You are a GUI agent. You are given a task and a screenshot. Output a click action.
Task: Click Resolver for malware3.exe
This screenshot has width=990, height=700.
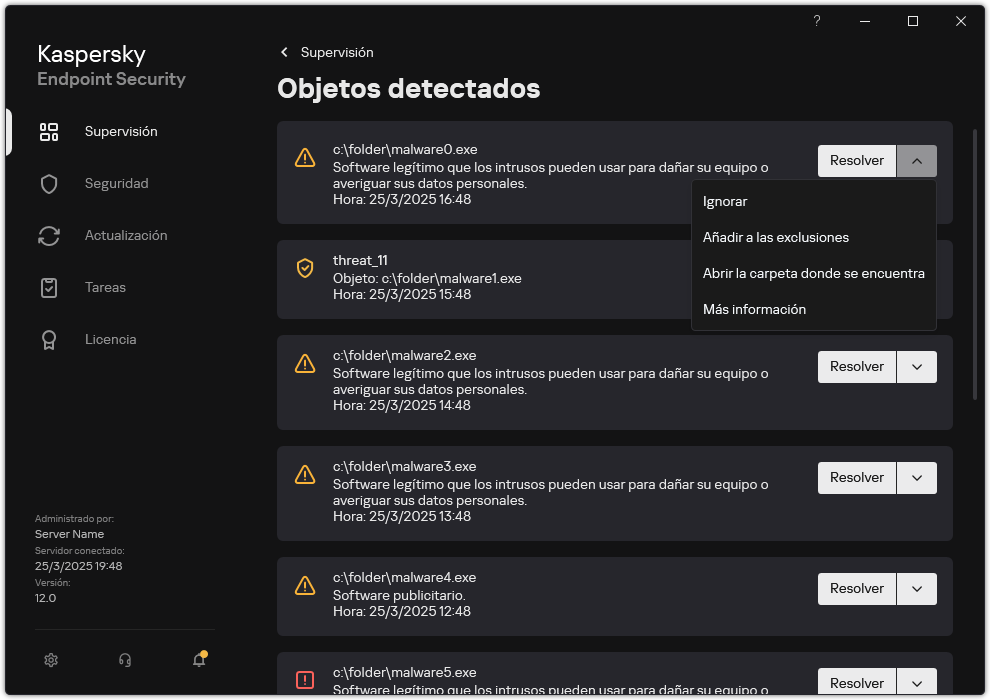(856, 477)
